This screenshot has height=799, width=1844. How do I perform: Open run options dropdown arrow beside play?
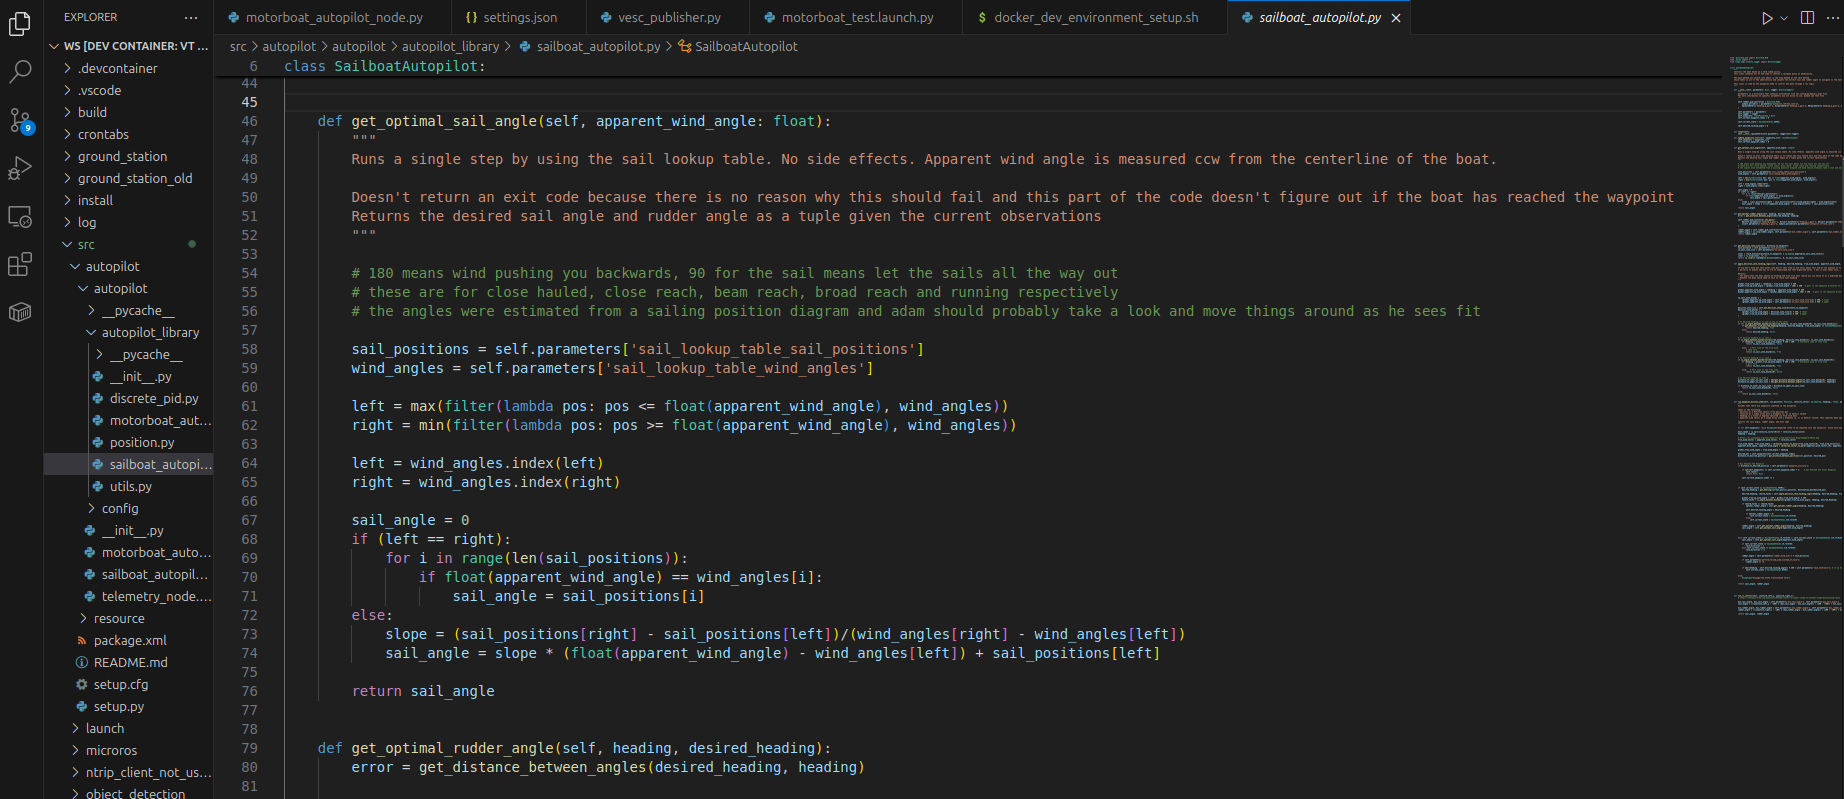[x=1784, y=18]
